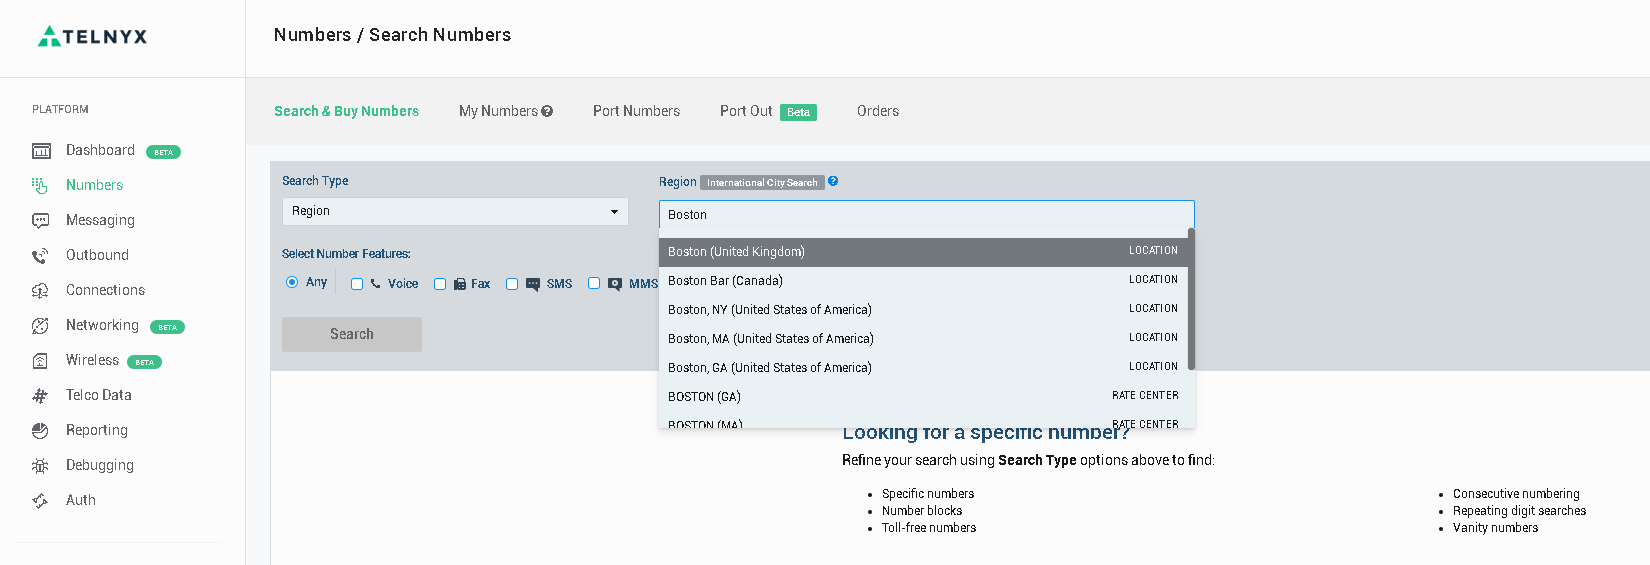Click the Debugging bug icon
The image size is (1650, 565).
click(x=40, y=466)
